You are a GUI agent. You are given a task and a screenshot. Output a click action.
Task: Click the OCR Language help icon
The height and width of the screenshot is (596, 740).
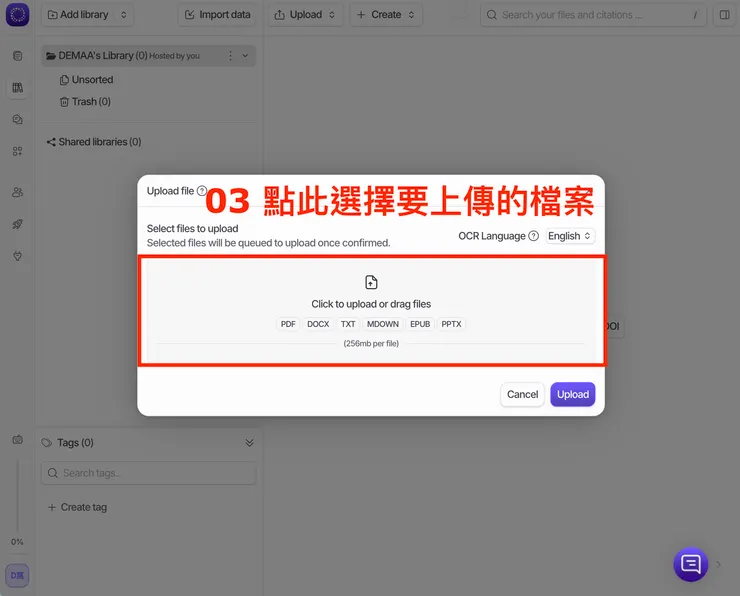533,236
